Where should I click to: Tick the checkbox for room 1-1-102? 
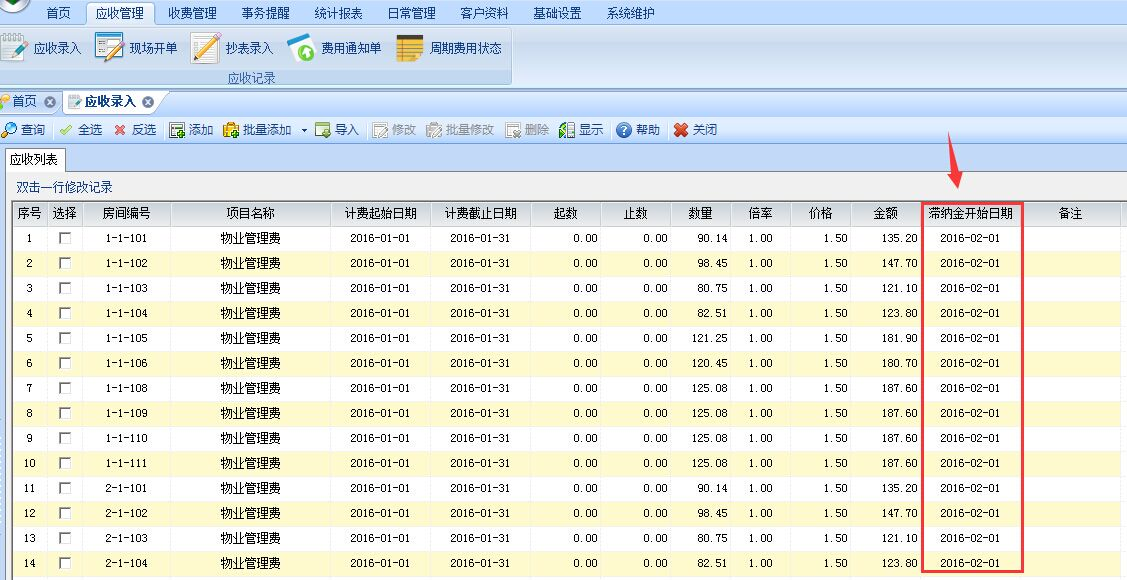(65, 263)
